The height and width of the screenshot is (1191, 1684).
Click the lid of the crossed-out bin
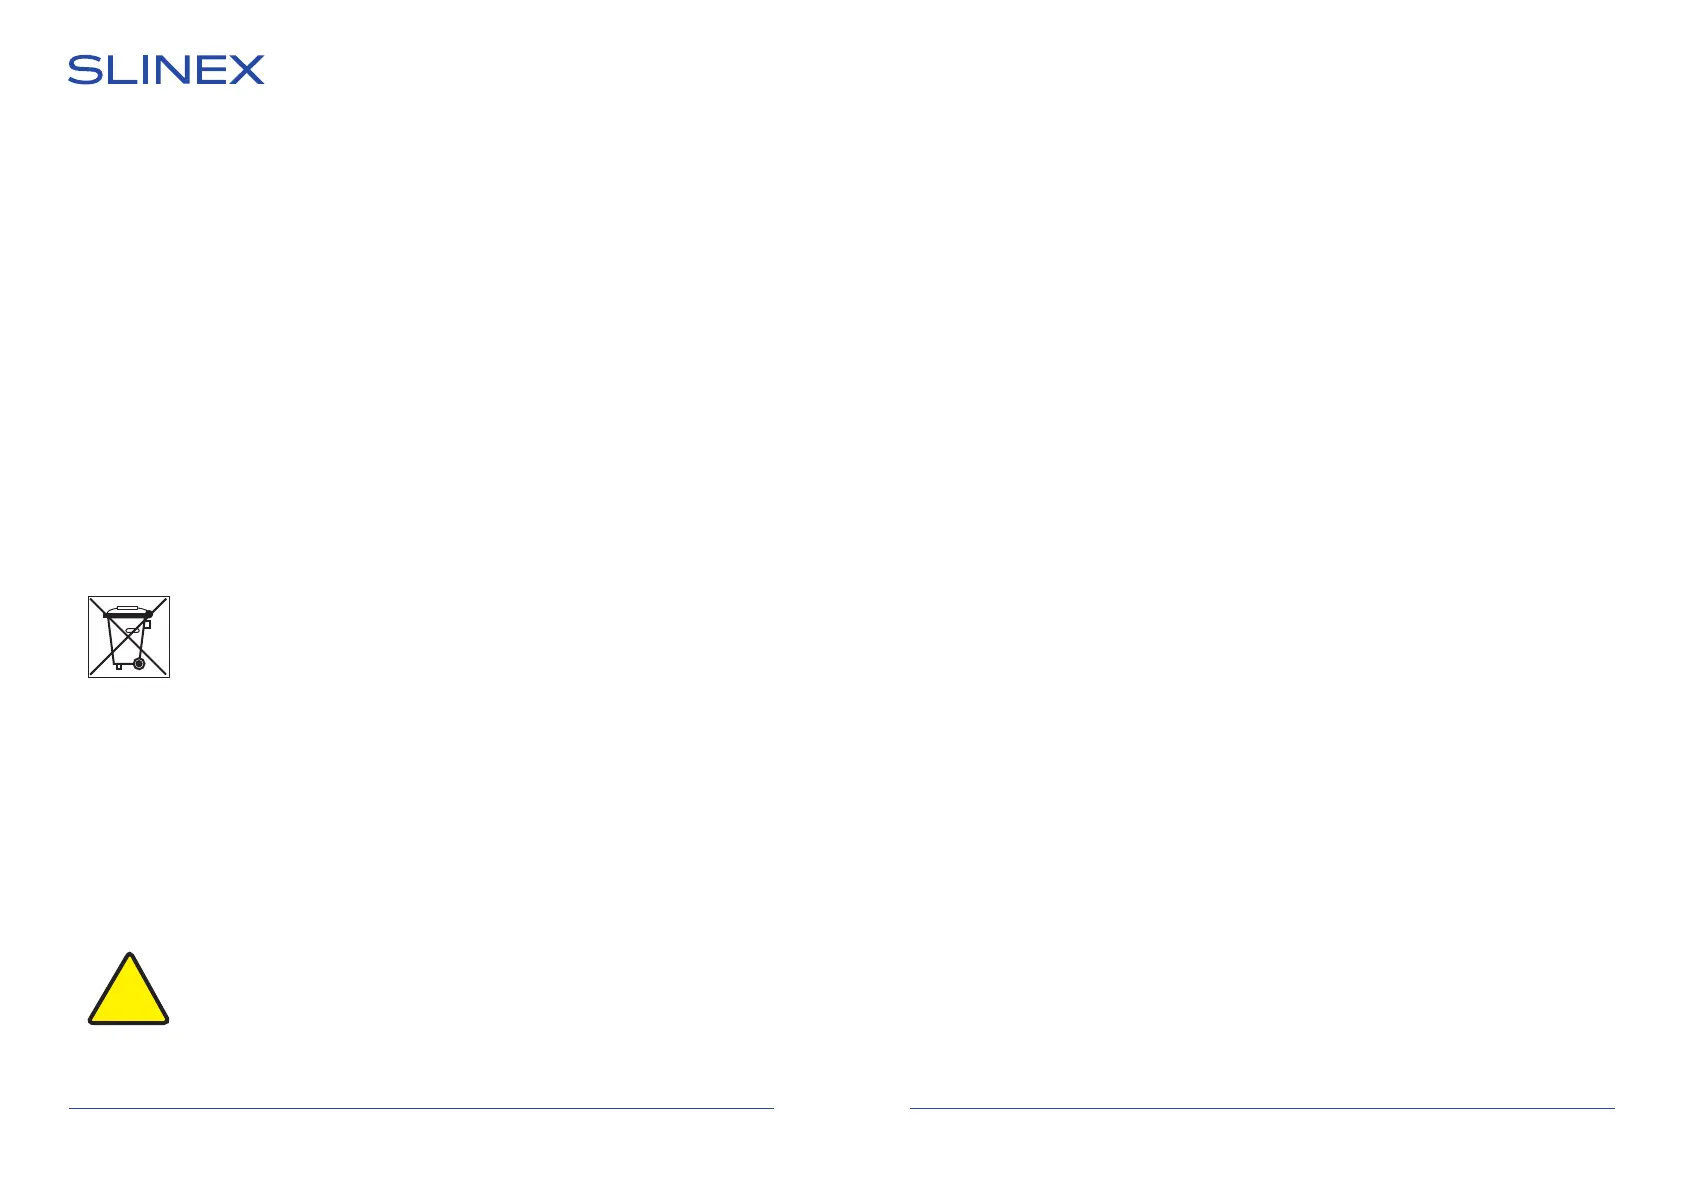tap(128, 612)
